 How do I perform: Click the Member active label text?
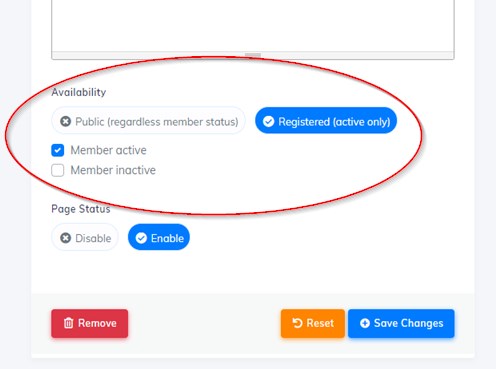tap(108, 150)
